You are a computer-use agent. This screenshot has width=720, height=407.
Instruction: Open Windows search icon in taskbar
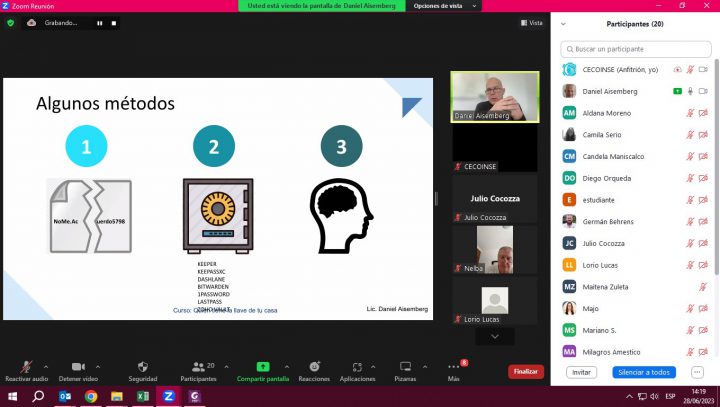point(39,396)
